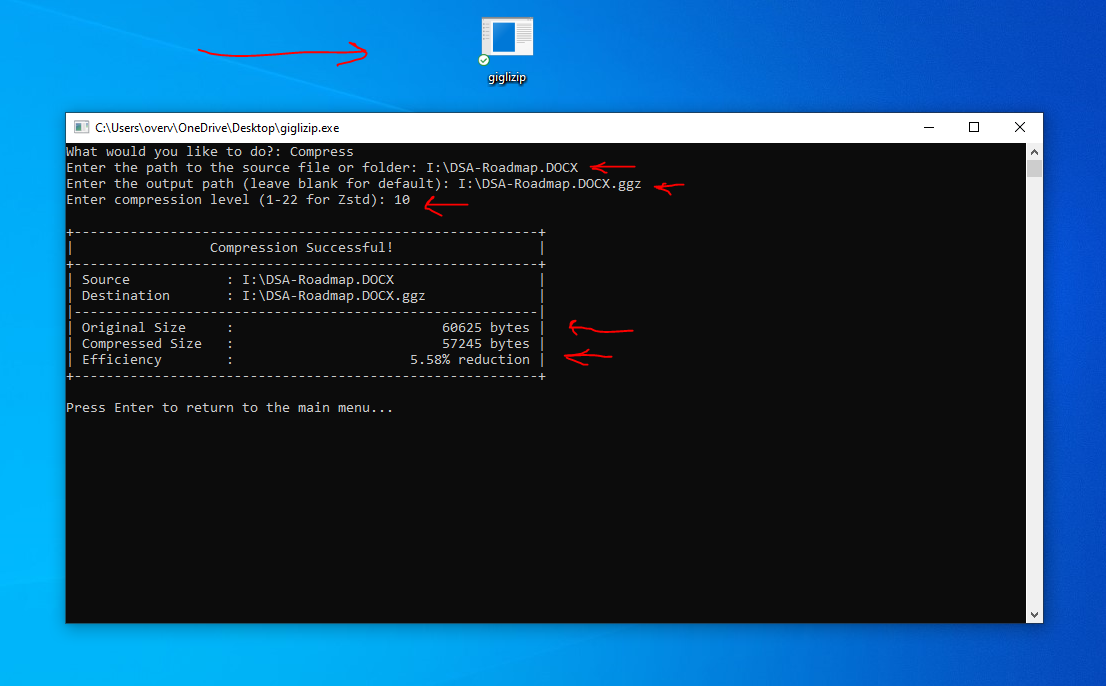Viewport: 1106px width, 686px height.
Task: Click the 'Compression Successful!' heading
Action: click(301, 247)
